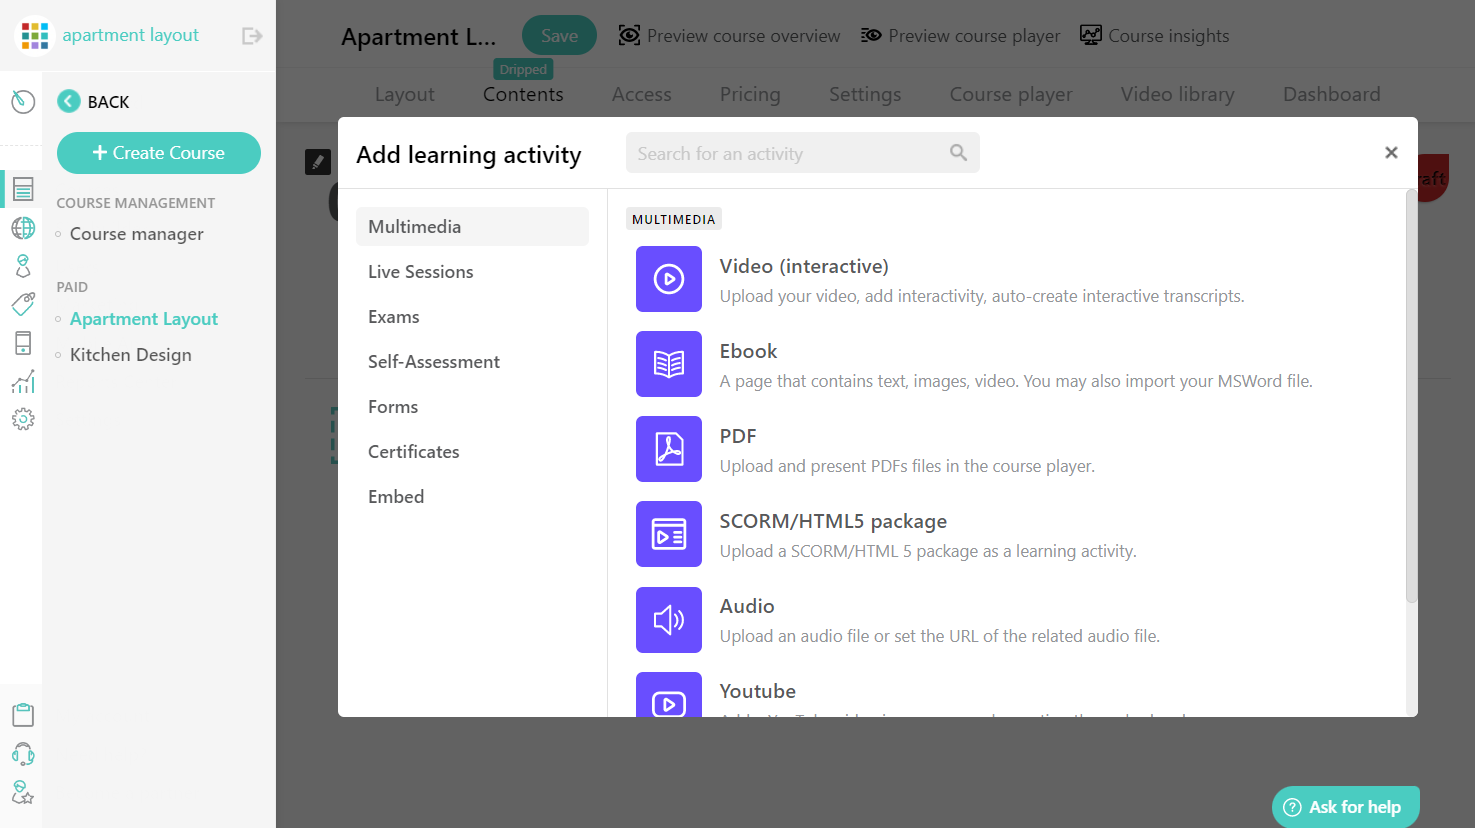Click the Search for an activity field
This screenshot has height=828, width=1475.
pos(802,153)
